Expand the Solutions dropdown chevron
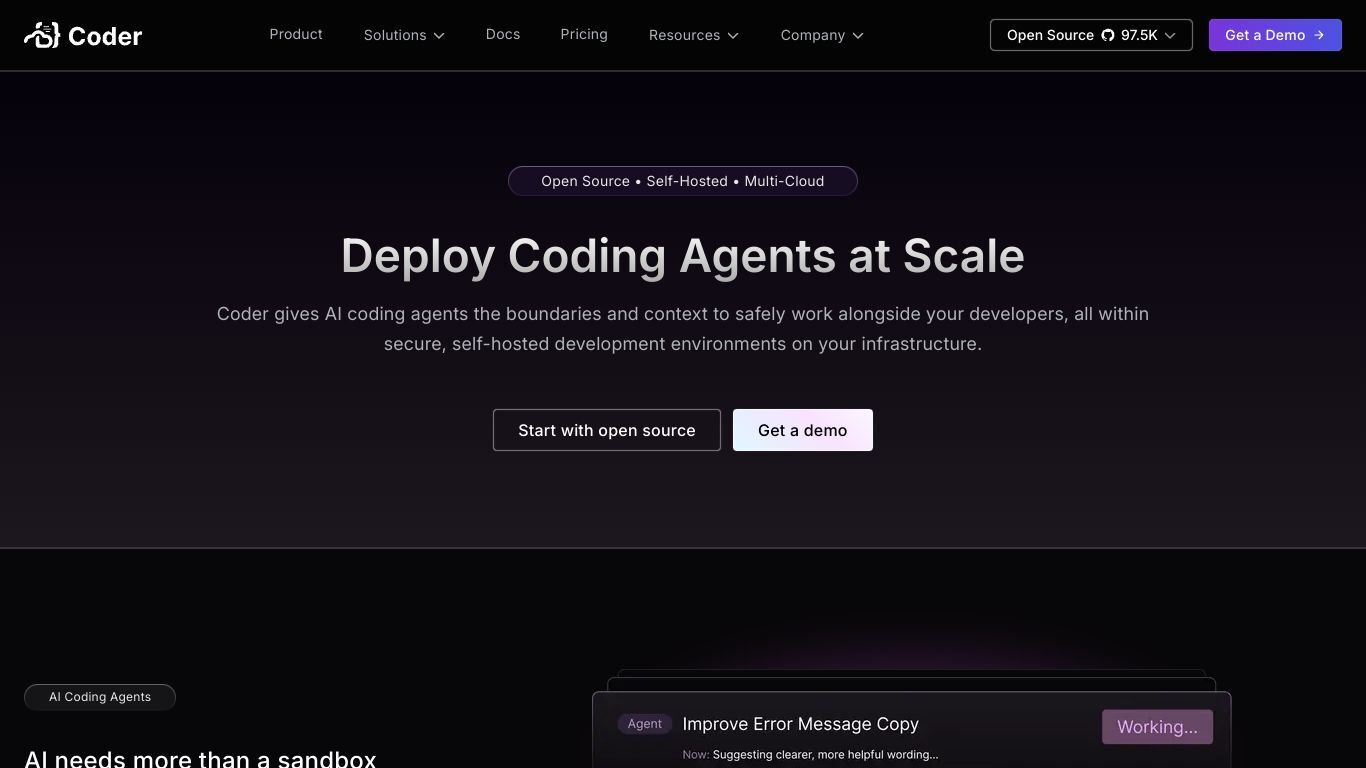The image size is (1366, 768). (x=439, y=35)
